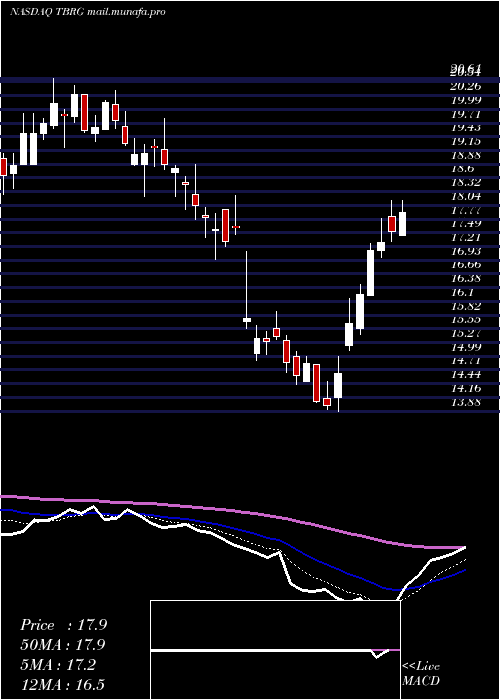Image resolution: width=500 pixels, height=700 pixels.
Task: Pick the 19.15 price axis label
Action: 466,142
